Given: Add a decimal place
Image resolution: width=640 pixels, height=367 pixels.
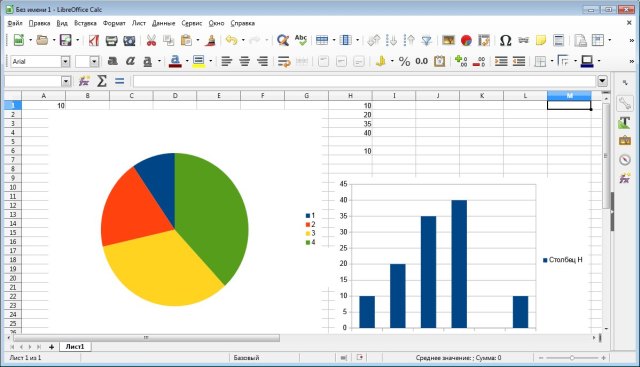Looking at the screenshot, I should 461,61.
